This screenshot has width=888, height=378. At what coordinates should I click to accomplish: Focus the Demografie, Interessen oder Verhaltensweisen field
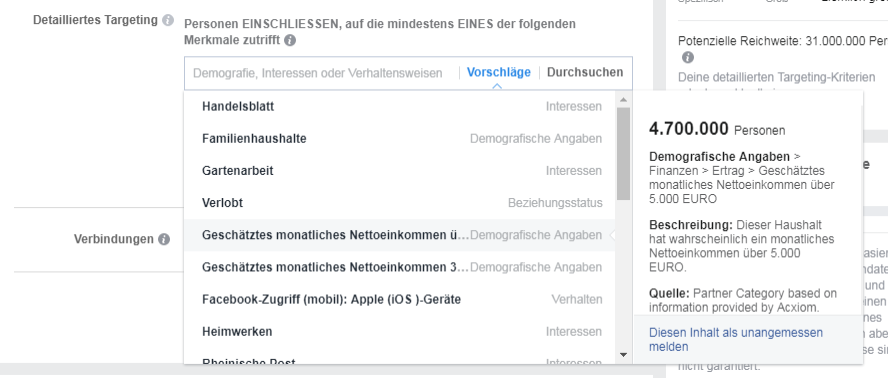point(318,73)
